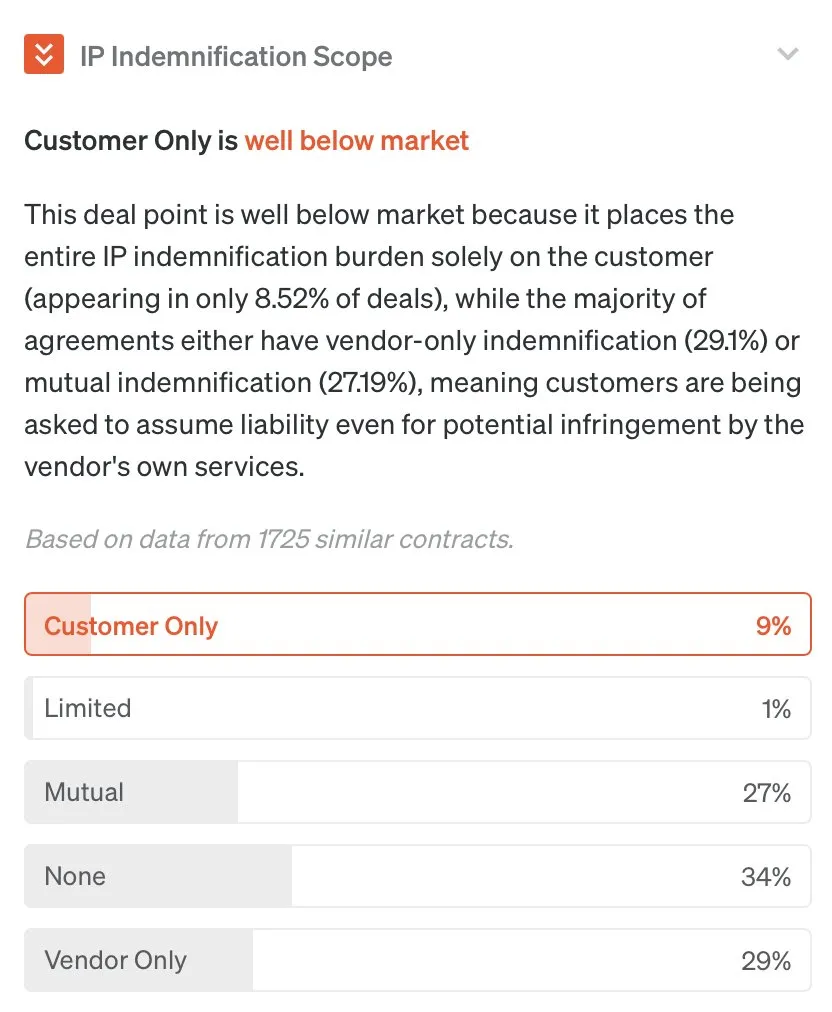Click the orange double-chevron icon
The image size is (832, 1012).
click(x=44, y=55)
